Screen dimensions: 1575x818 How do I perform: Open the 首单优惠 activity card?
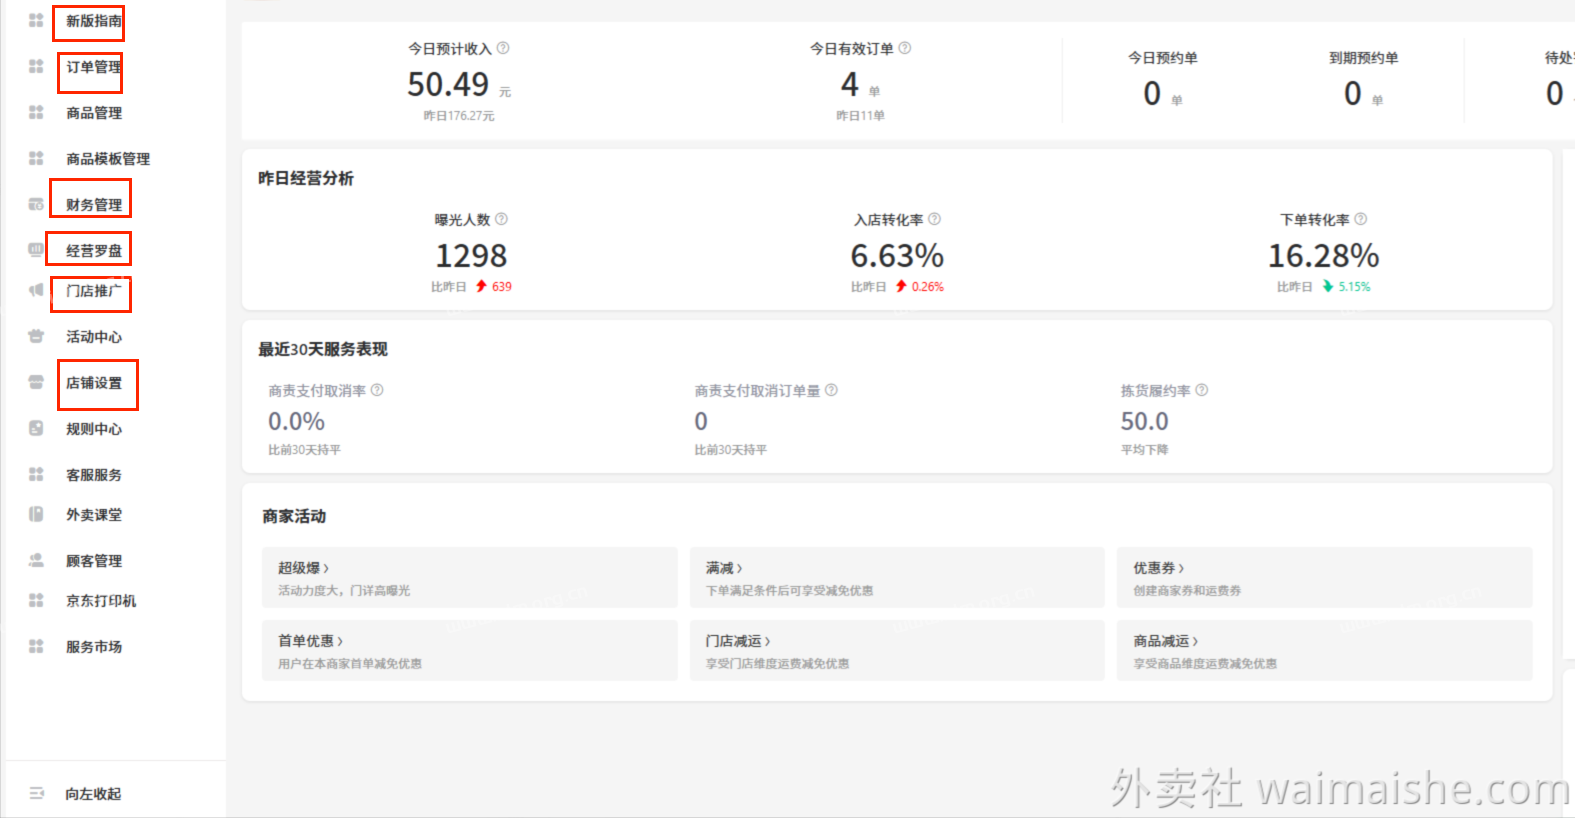click(x=470, y=650)
